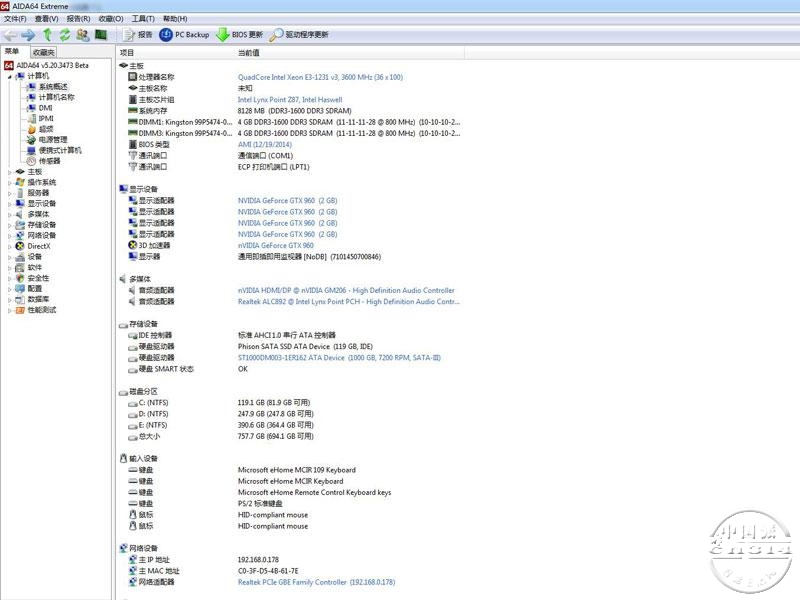The width and height of the screenshot is (800, 600).
Task: Switch to the 收藏夹 tab
Action: click(43, 52)
